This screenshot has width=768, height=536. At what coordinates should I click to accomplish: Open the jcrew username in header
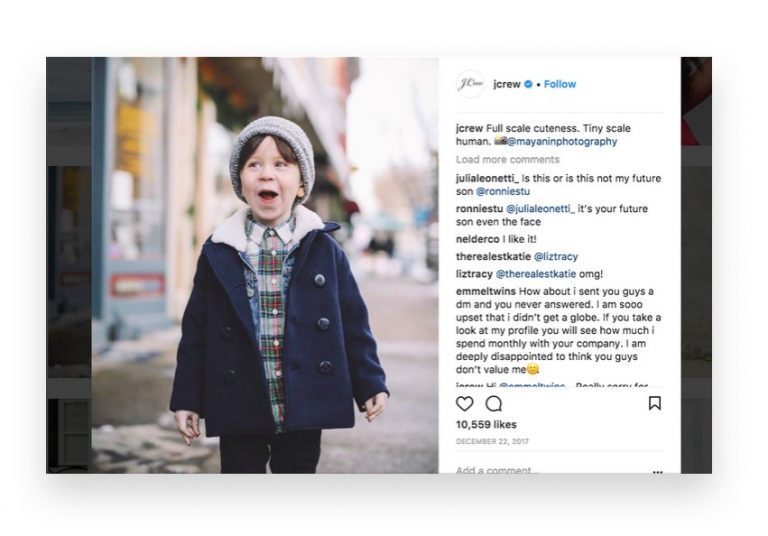[503, 84]
